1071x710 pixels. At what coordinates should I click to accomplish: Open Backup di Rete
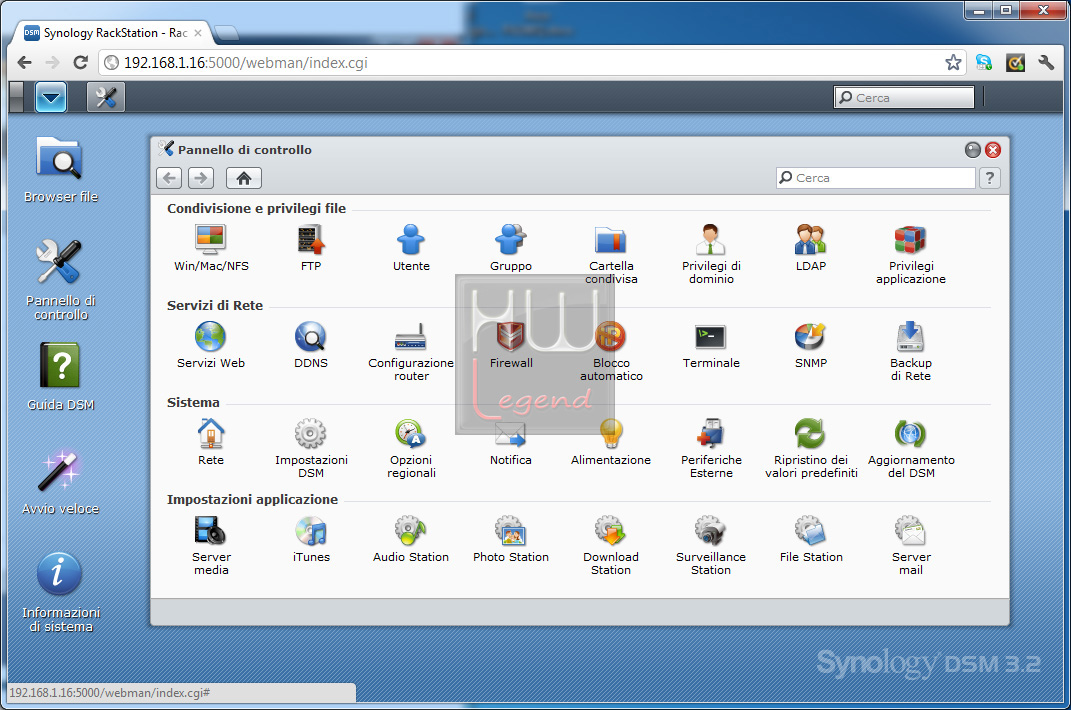point(910,351)
